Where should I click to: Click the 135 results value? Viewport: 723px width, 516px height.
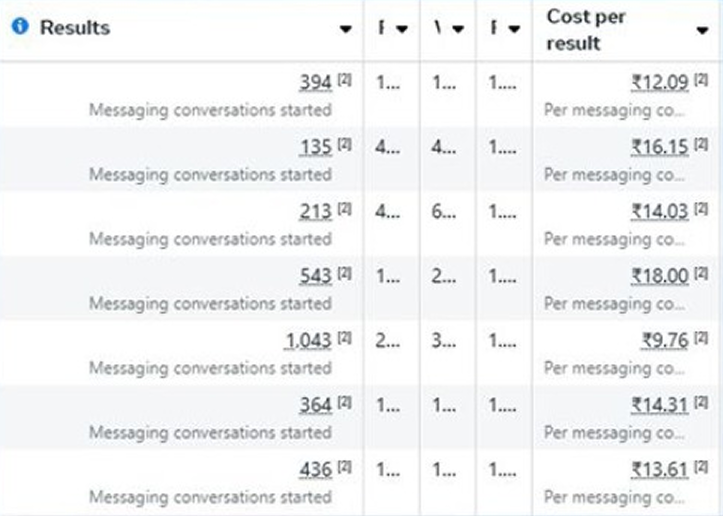(x=315, y=148)
